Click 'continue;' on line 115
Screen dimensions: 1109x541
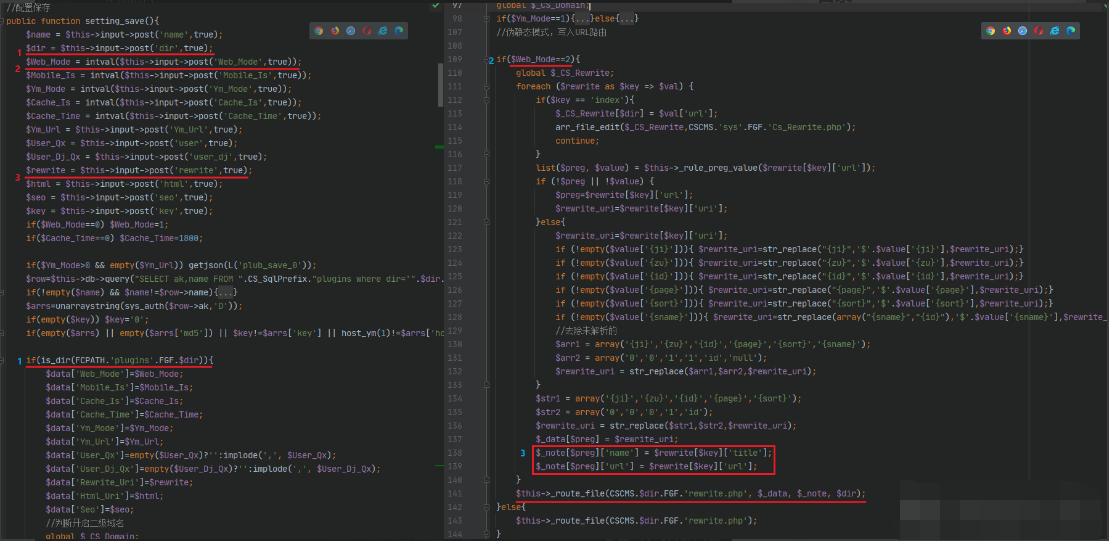click(578, 141)
